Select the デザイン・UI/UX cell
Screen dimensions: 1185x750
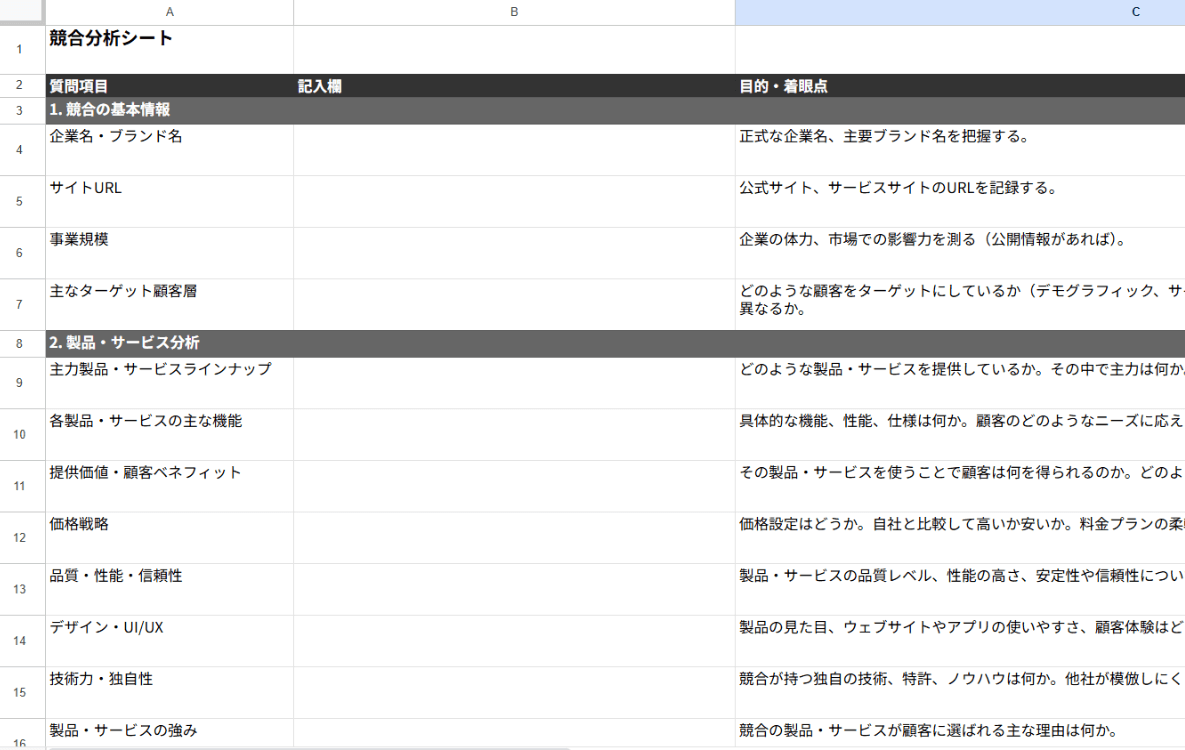tap(169, 641)
